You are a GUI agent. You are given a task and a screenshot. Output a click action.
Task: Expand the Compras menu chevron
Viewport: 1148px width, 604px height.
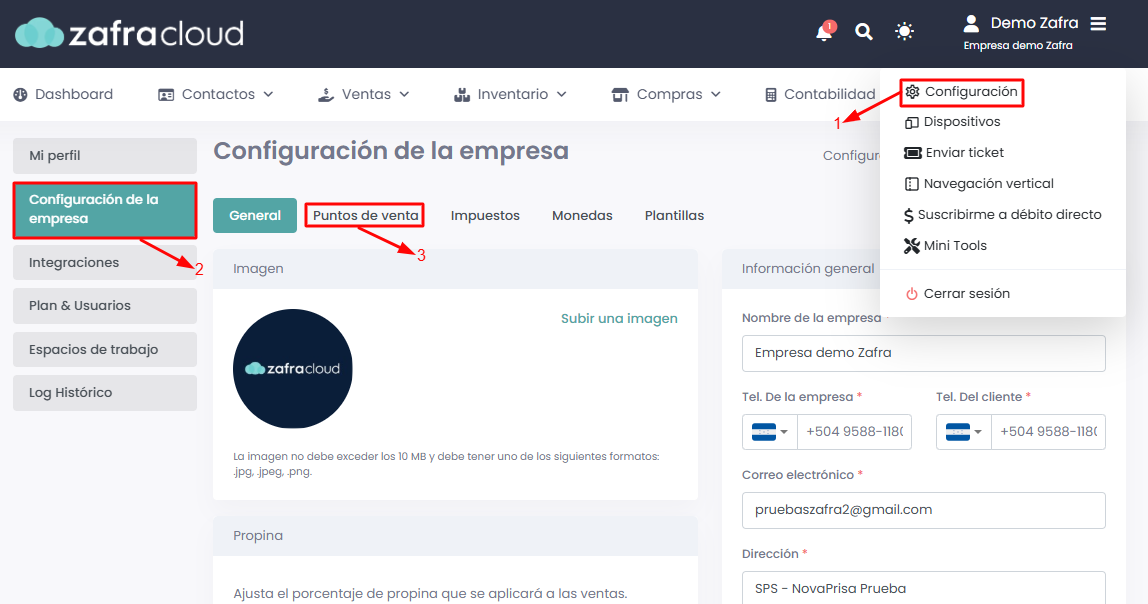pos(716,94)
